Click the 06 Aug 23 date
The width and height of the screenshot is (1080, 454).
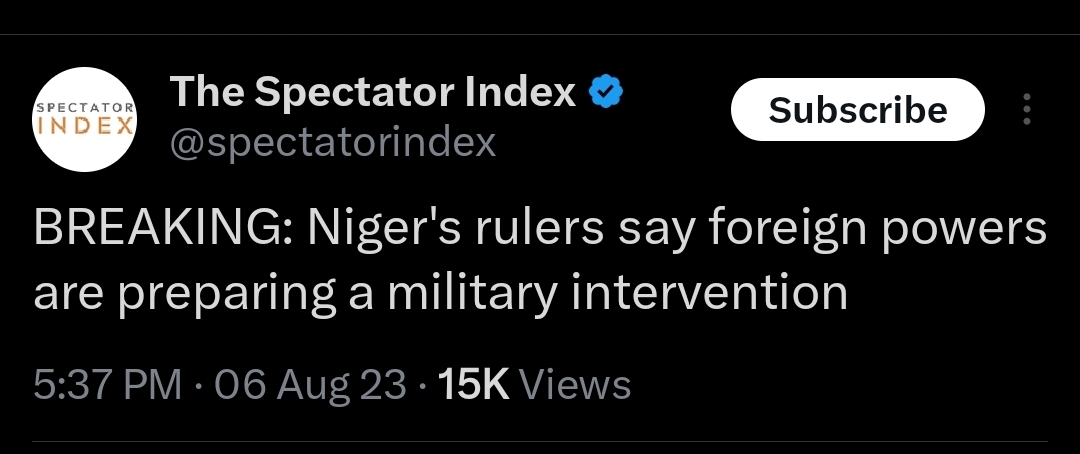tap(310, 384)
